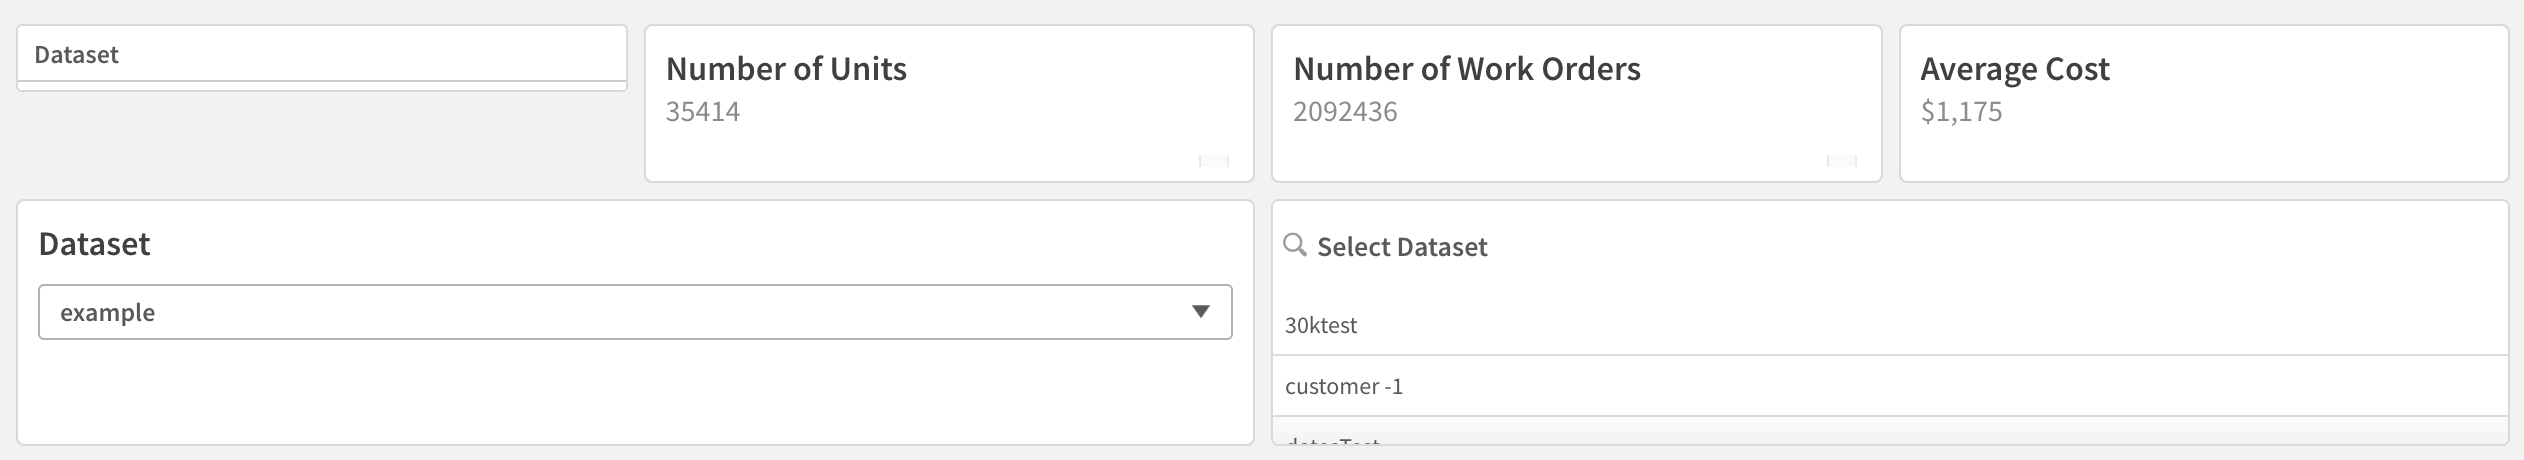
Task: Select the 30ktest dataset from list
Action: click(1321, 325)
